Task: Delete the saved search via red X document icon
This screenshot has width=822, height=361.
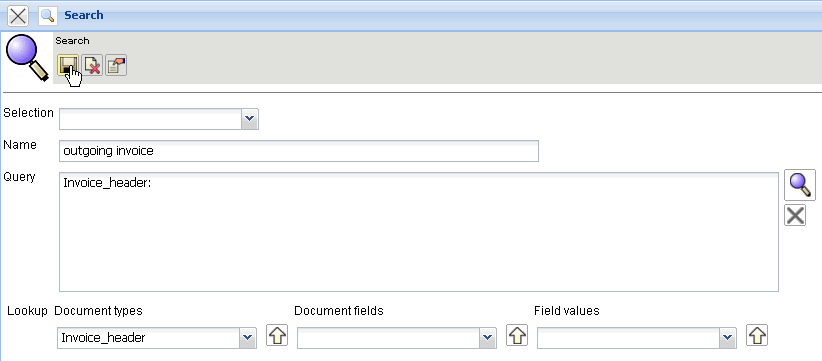Action: pyautogui.click(x=92, y=65)
